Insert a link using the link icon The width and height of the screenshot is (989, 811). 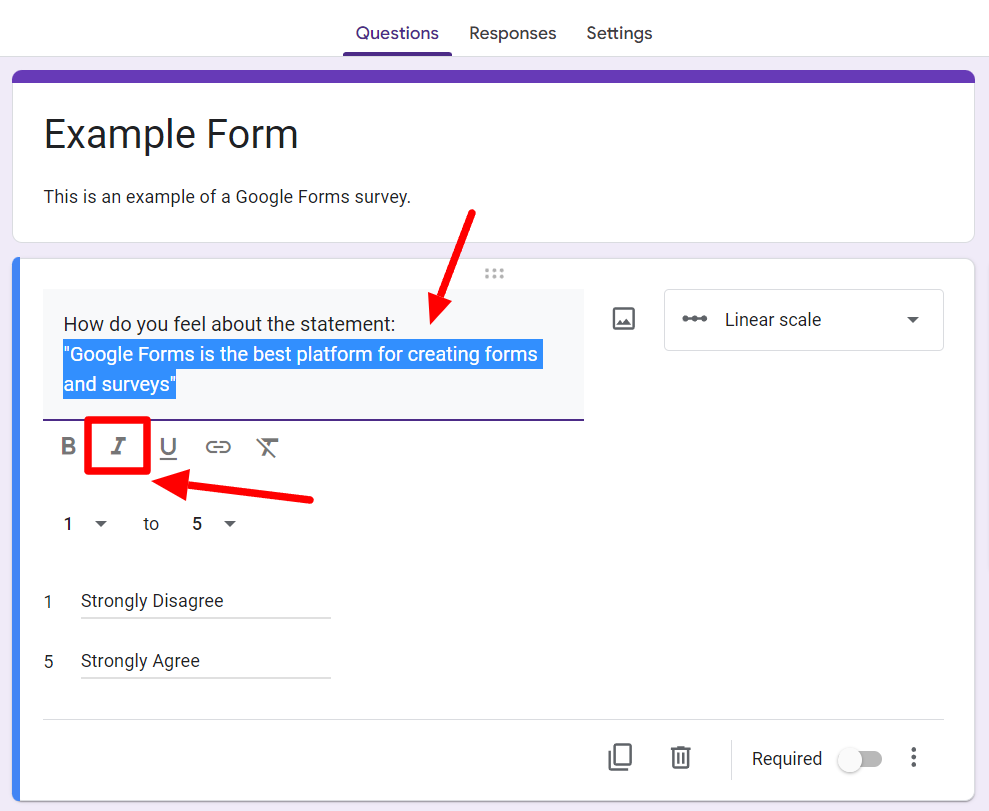coord(218,447)
